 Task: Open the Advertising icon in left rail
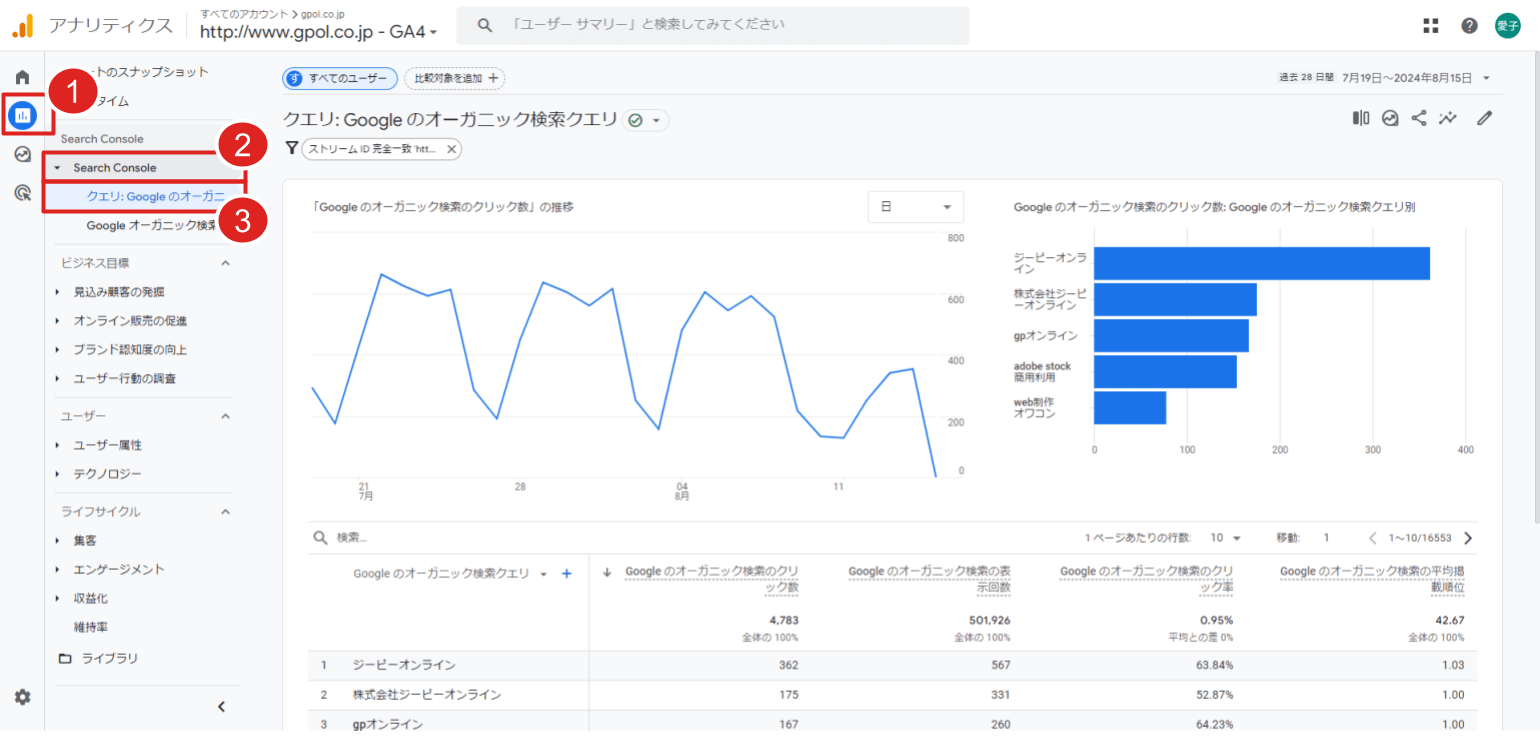click(x=22, y=192)
